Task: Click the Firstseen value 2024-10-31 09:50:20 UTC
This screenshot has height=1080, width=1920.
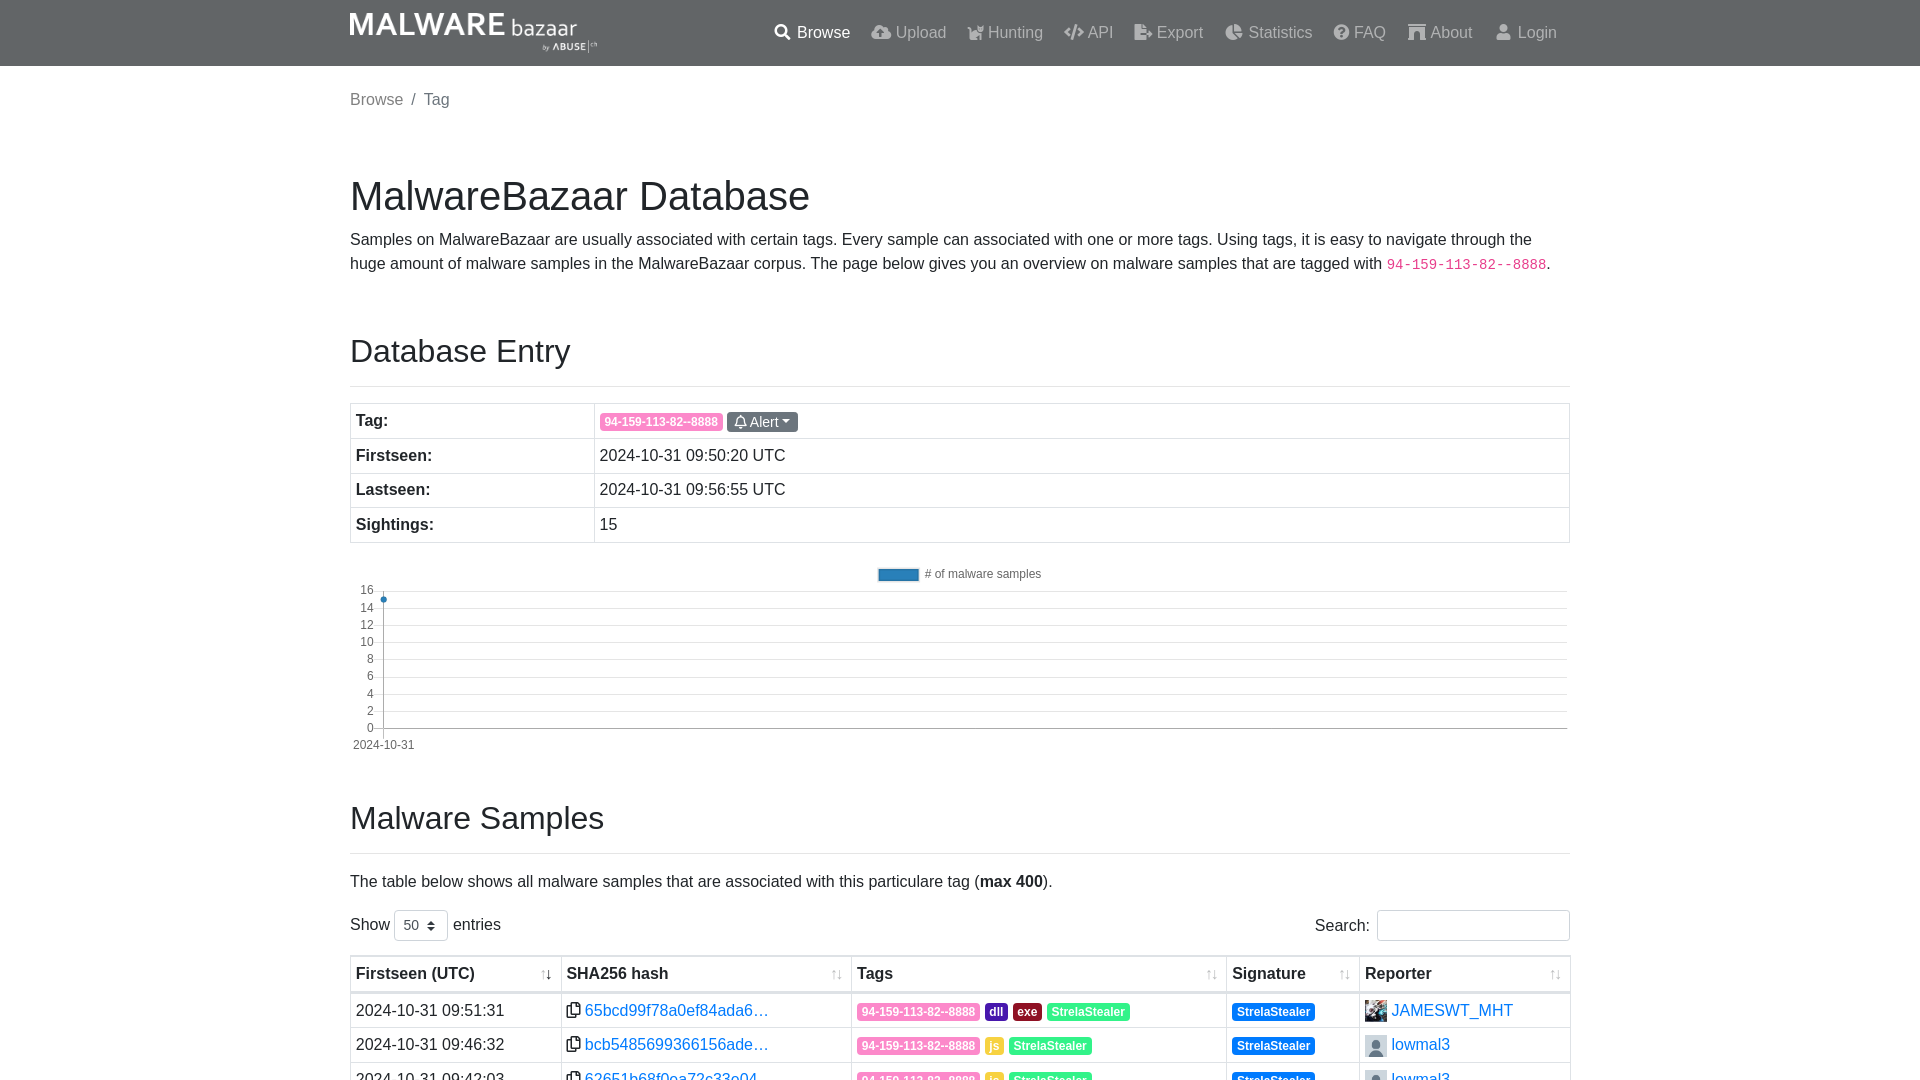Action: click(692, 456)
